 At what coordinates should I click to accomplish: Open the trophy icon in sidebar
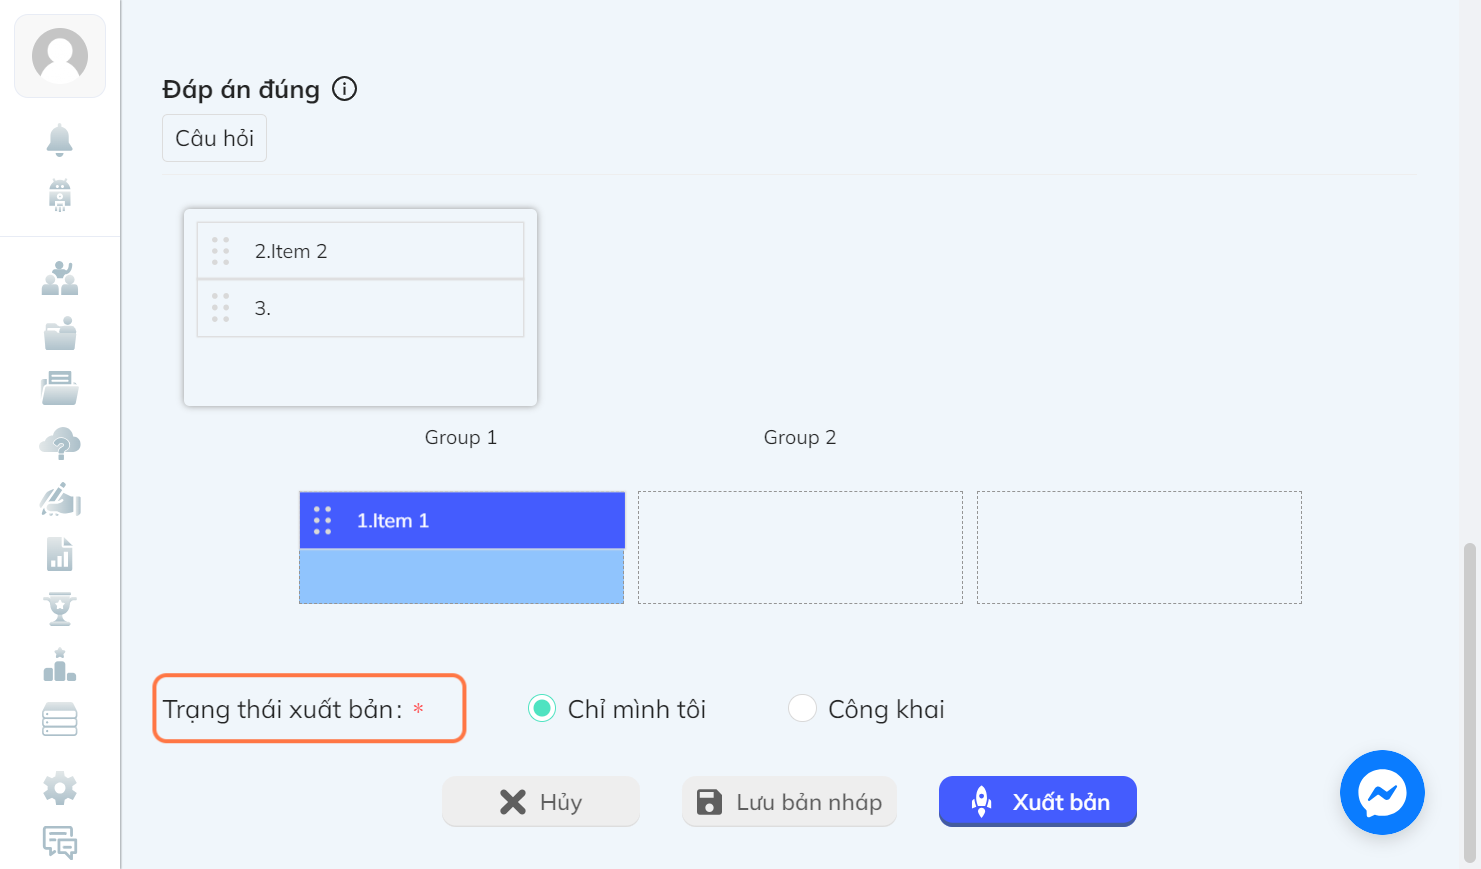[x=60, y=609]
